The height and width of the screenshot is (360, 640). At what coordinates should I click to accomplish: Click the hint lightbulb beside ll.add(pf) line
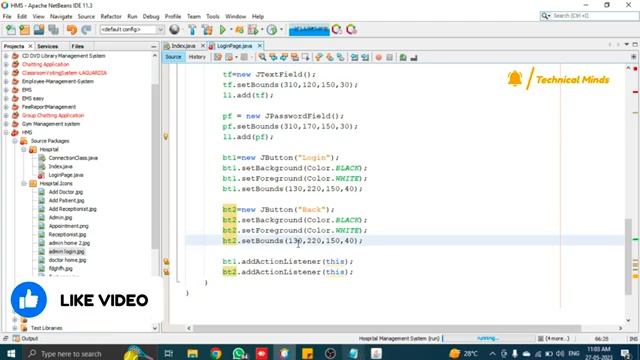coord(166,136)
